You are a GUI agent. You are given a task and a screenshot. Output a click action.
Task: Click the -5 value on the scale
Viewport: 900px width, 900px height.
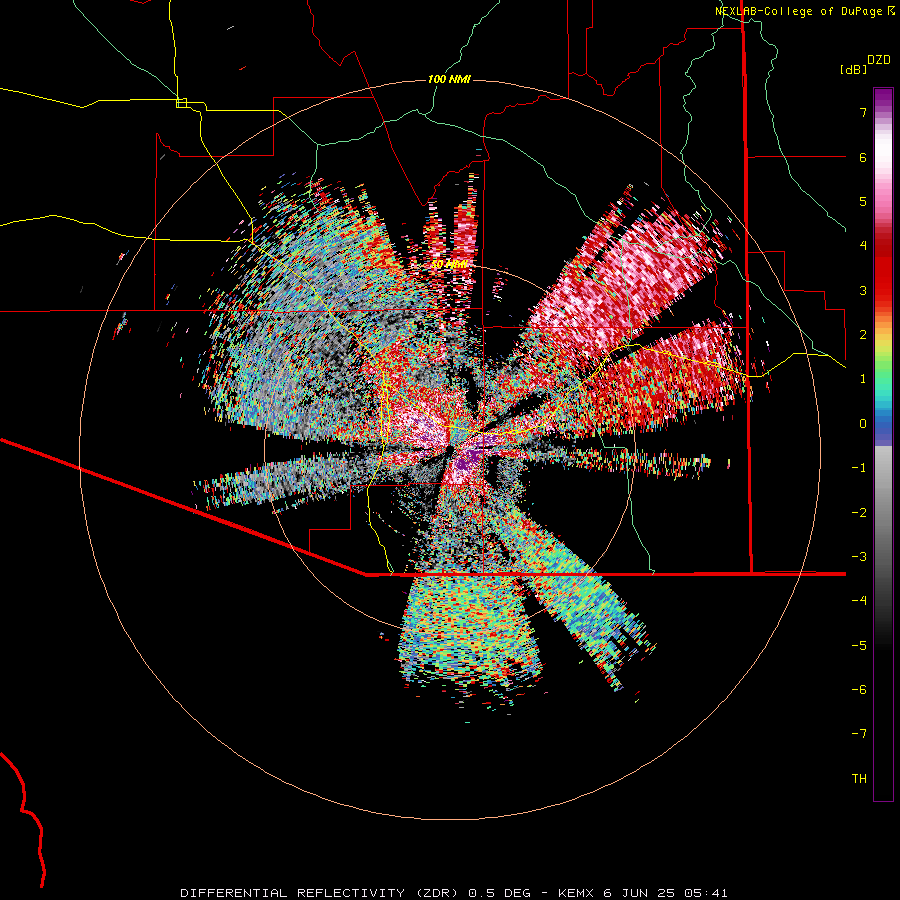pyautogui.click(x=859, y=646)
